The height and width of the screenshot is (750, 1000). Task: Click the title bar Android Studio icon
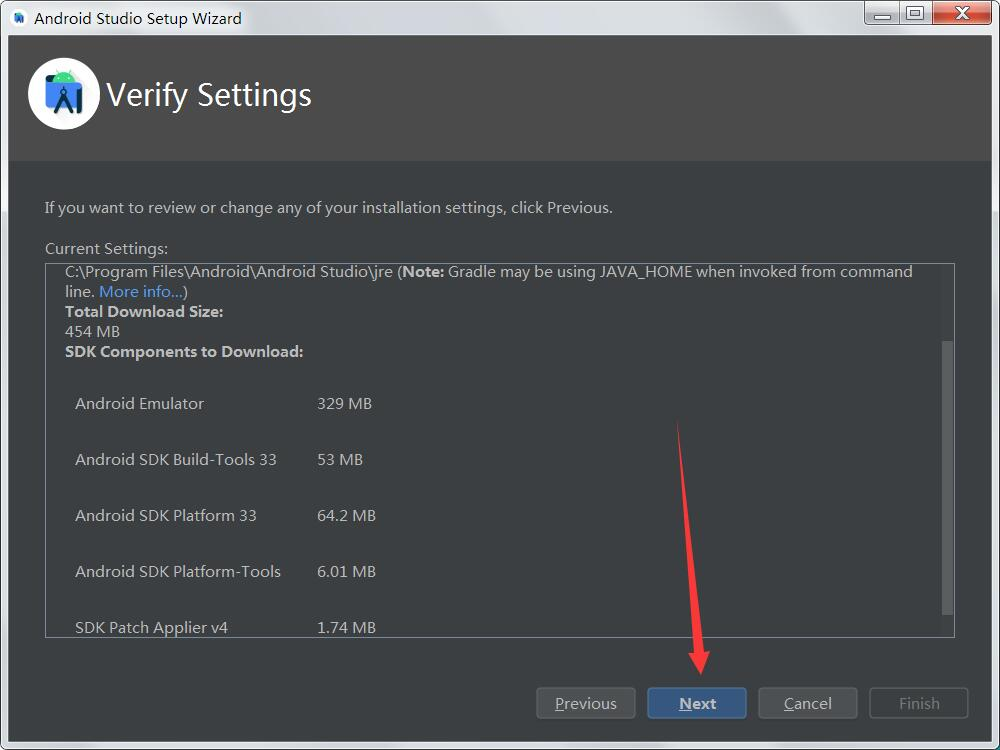(19, 18)
